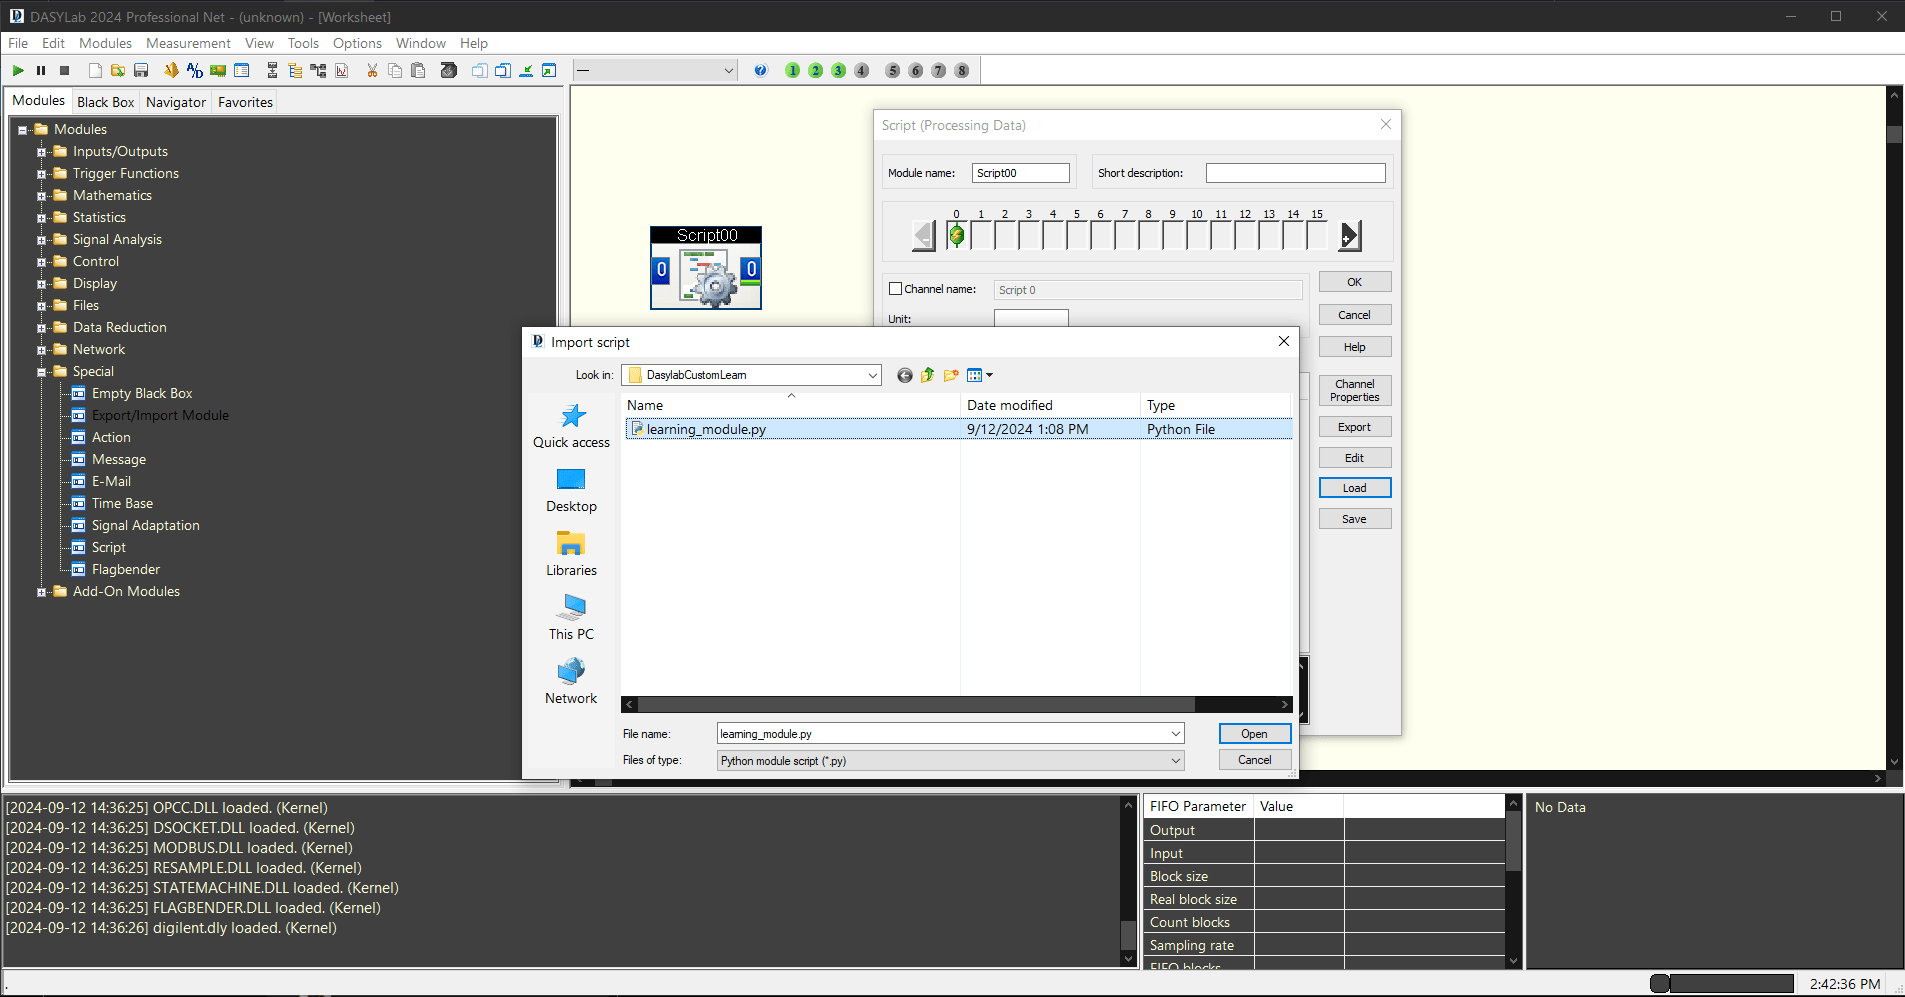This screenshot has height=997, width=1905.
Task: Click the green numbered button 3
Action: pos(839,70)
